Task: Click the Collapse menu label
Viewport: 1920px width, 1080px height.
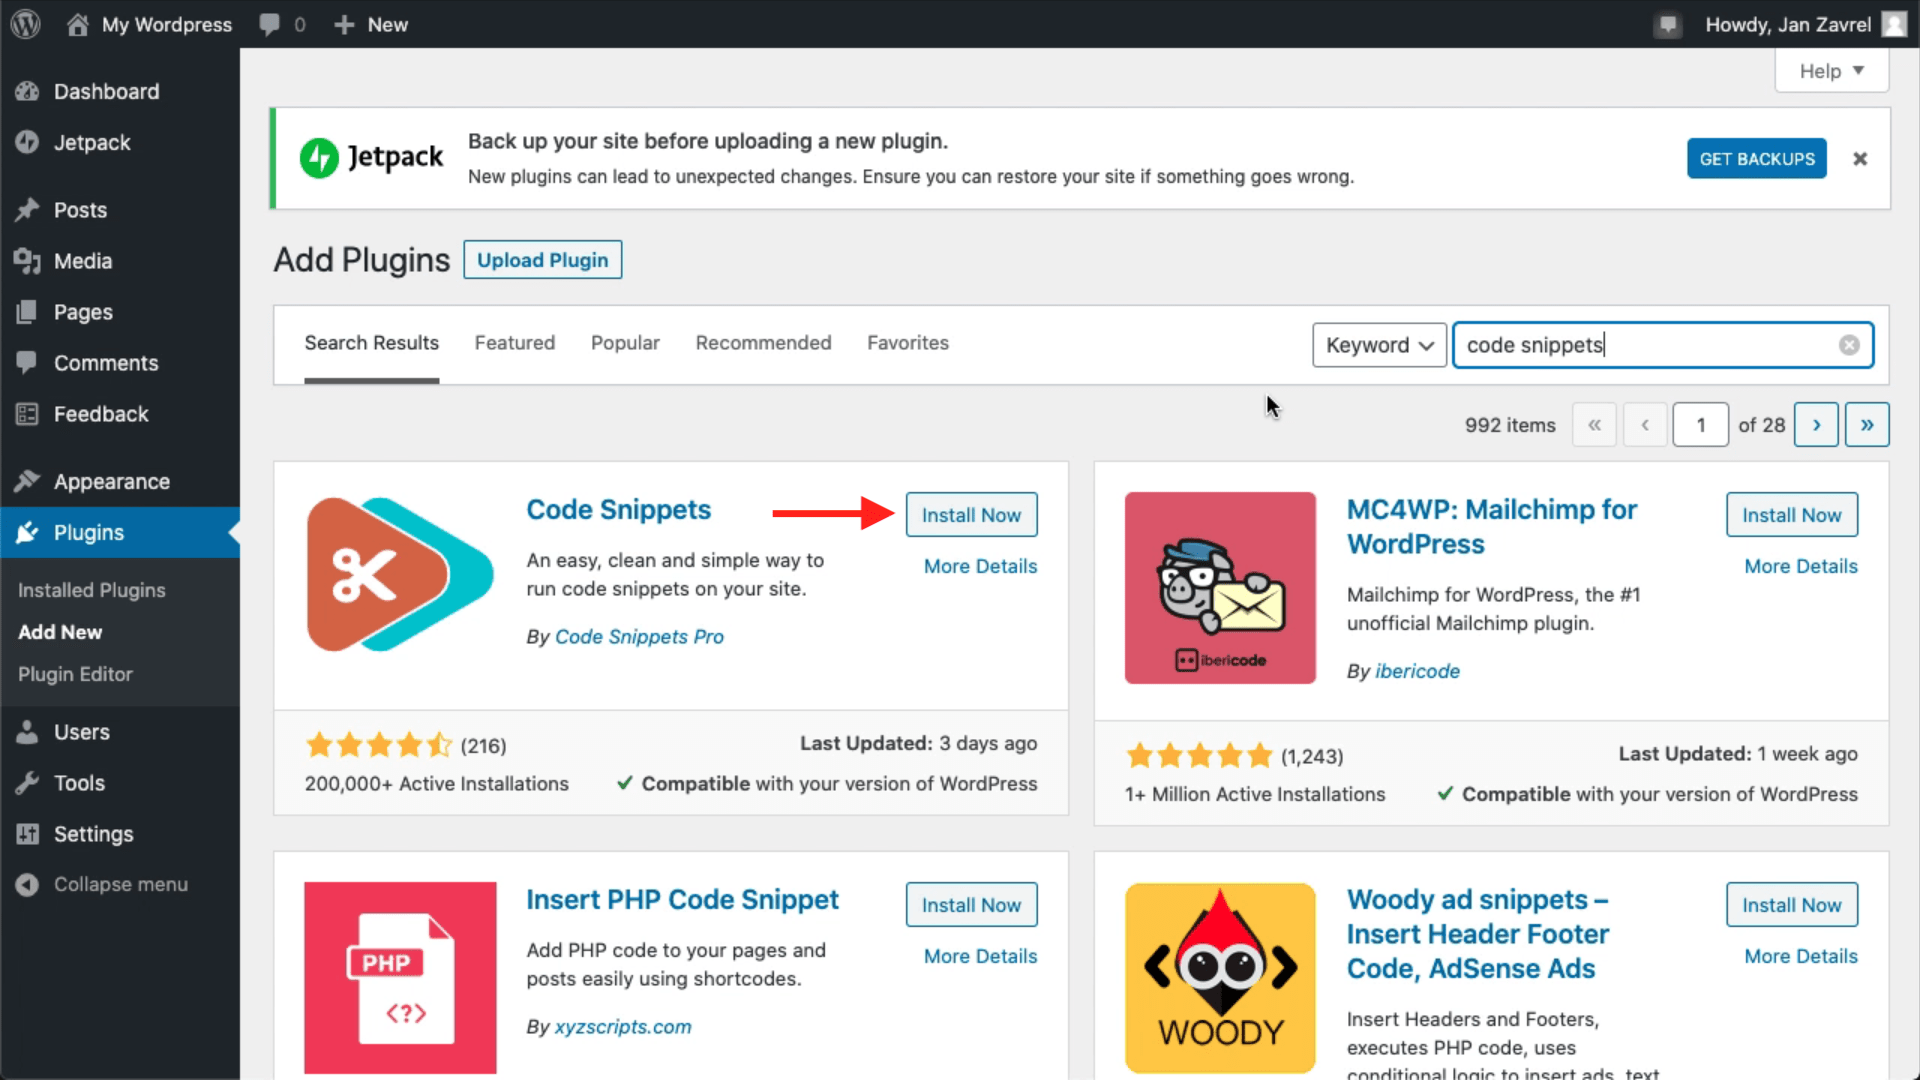Action: coord(120,885)
